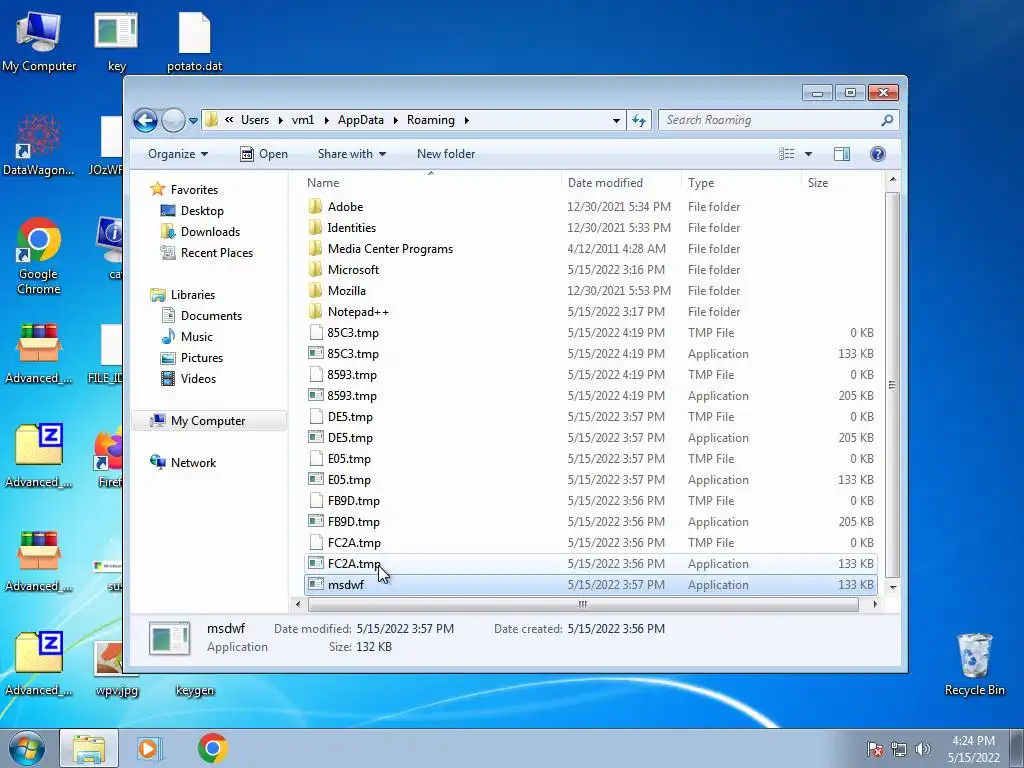Change view with the view icon
Screen dimensions: 1024x768
point(787,154)
